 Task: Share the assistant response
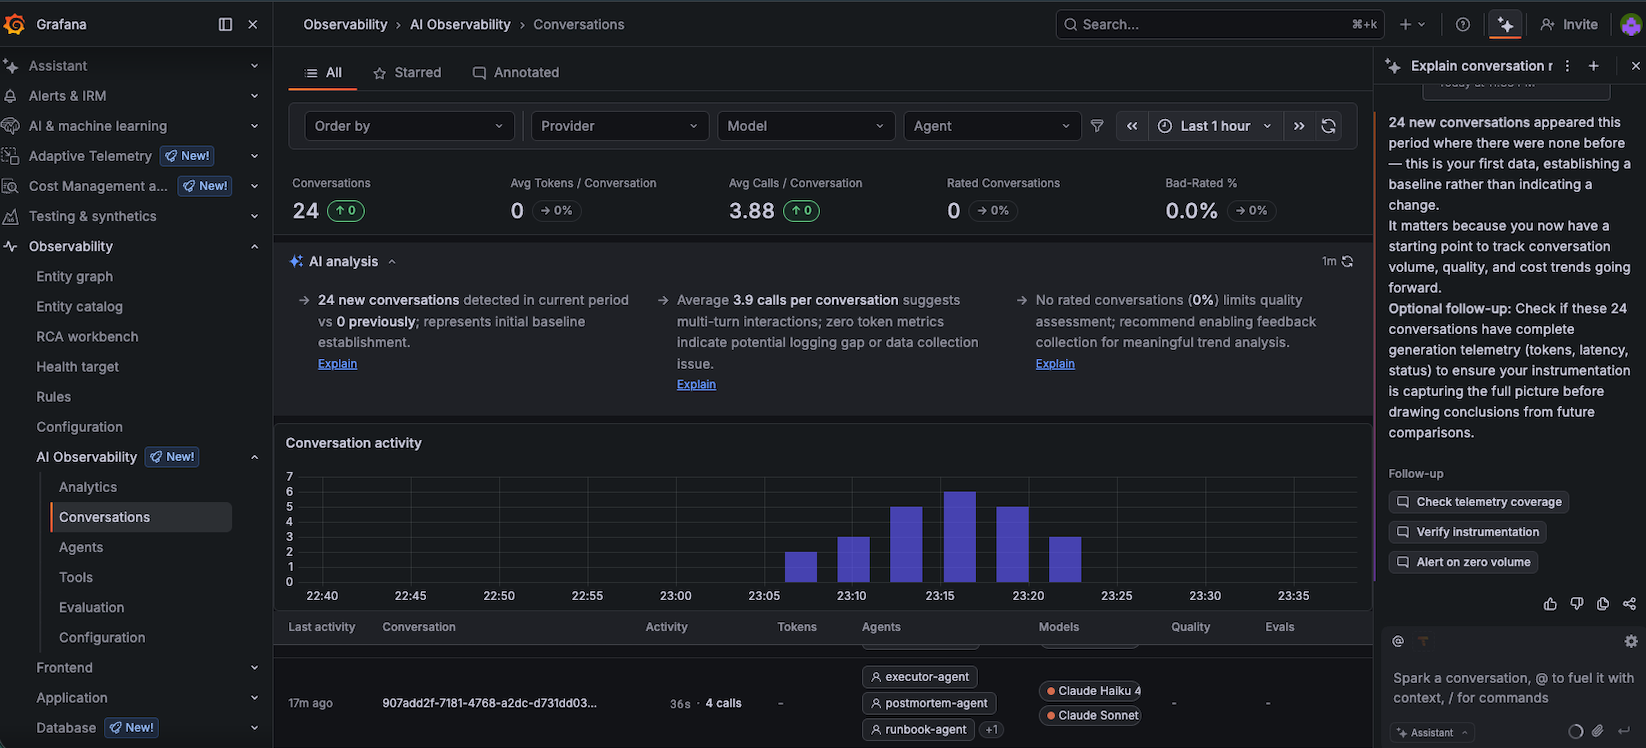(1630, 604)
